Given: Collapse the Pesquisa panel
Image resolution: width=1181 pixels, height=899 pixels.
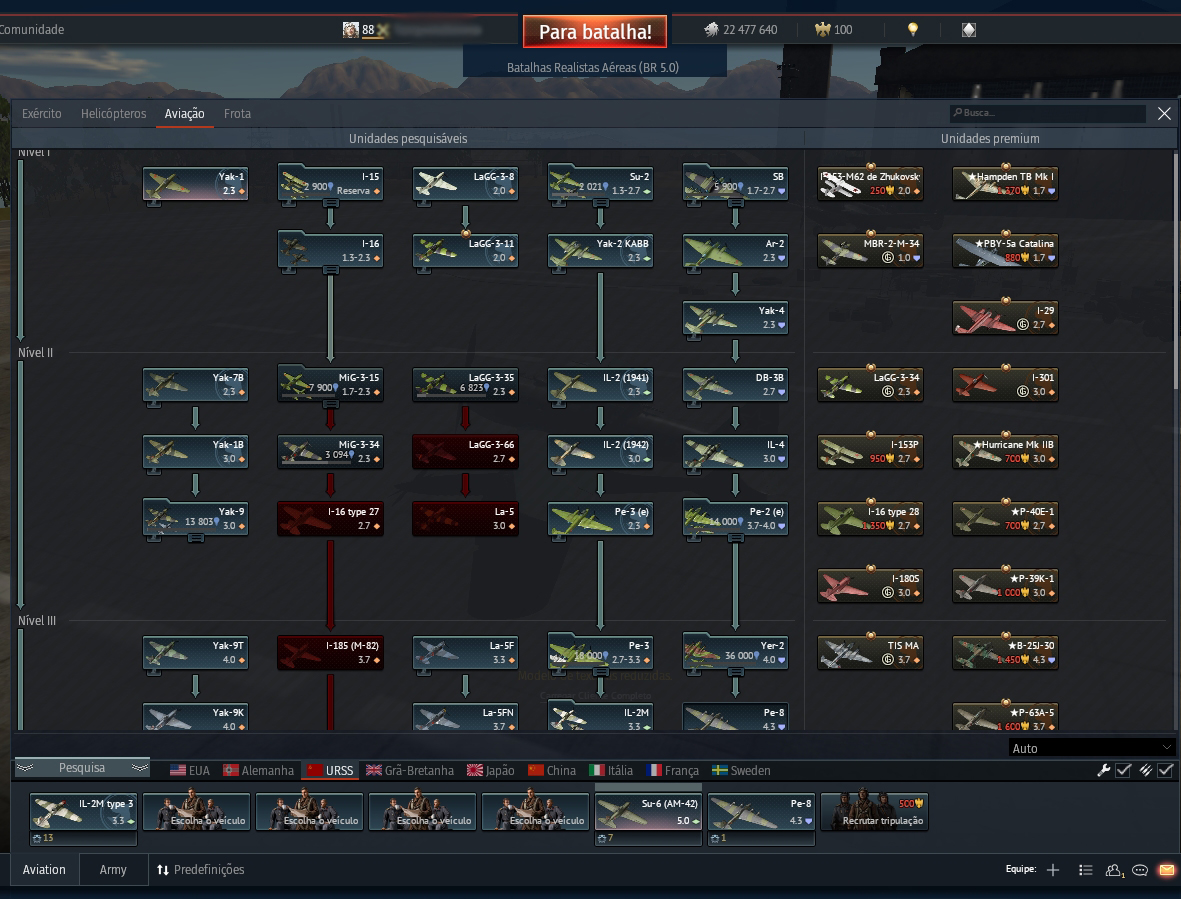Looking at the screenshot, I should click(x=82, y=767).
